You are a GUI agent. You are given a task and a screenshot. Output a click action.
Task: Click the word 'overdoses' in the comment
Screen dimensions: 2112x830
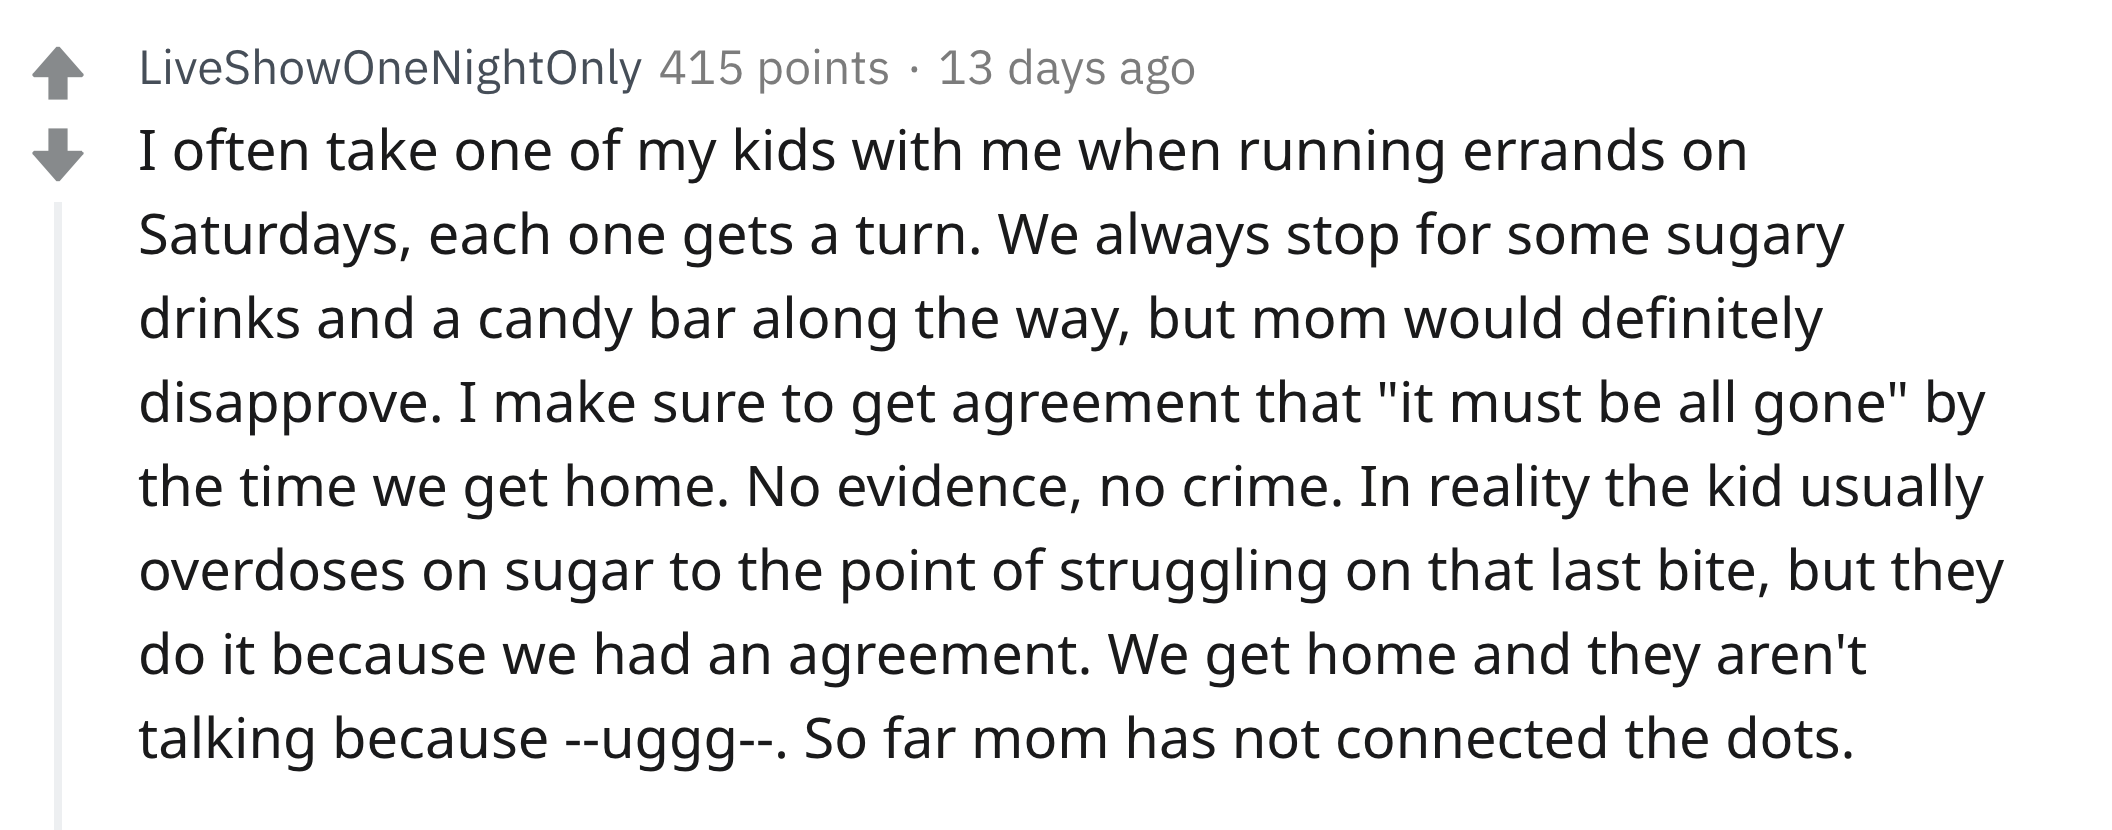click(271, 571)
